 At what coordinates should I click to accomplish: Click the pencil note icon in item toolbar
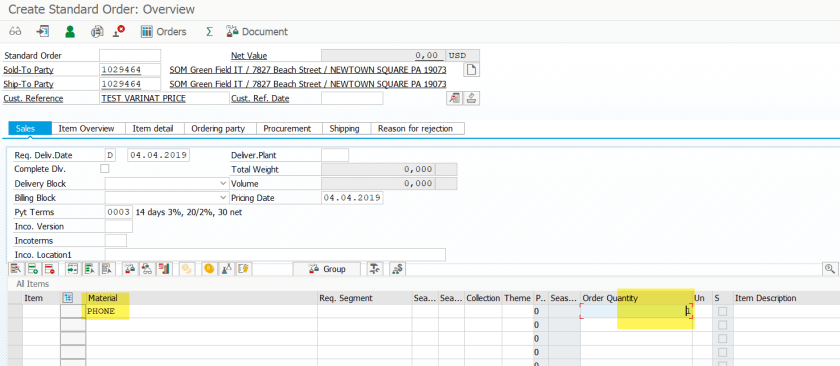pos(243,268)
